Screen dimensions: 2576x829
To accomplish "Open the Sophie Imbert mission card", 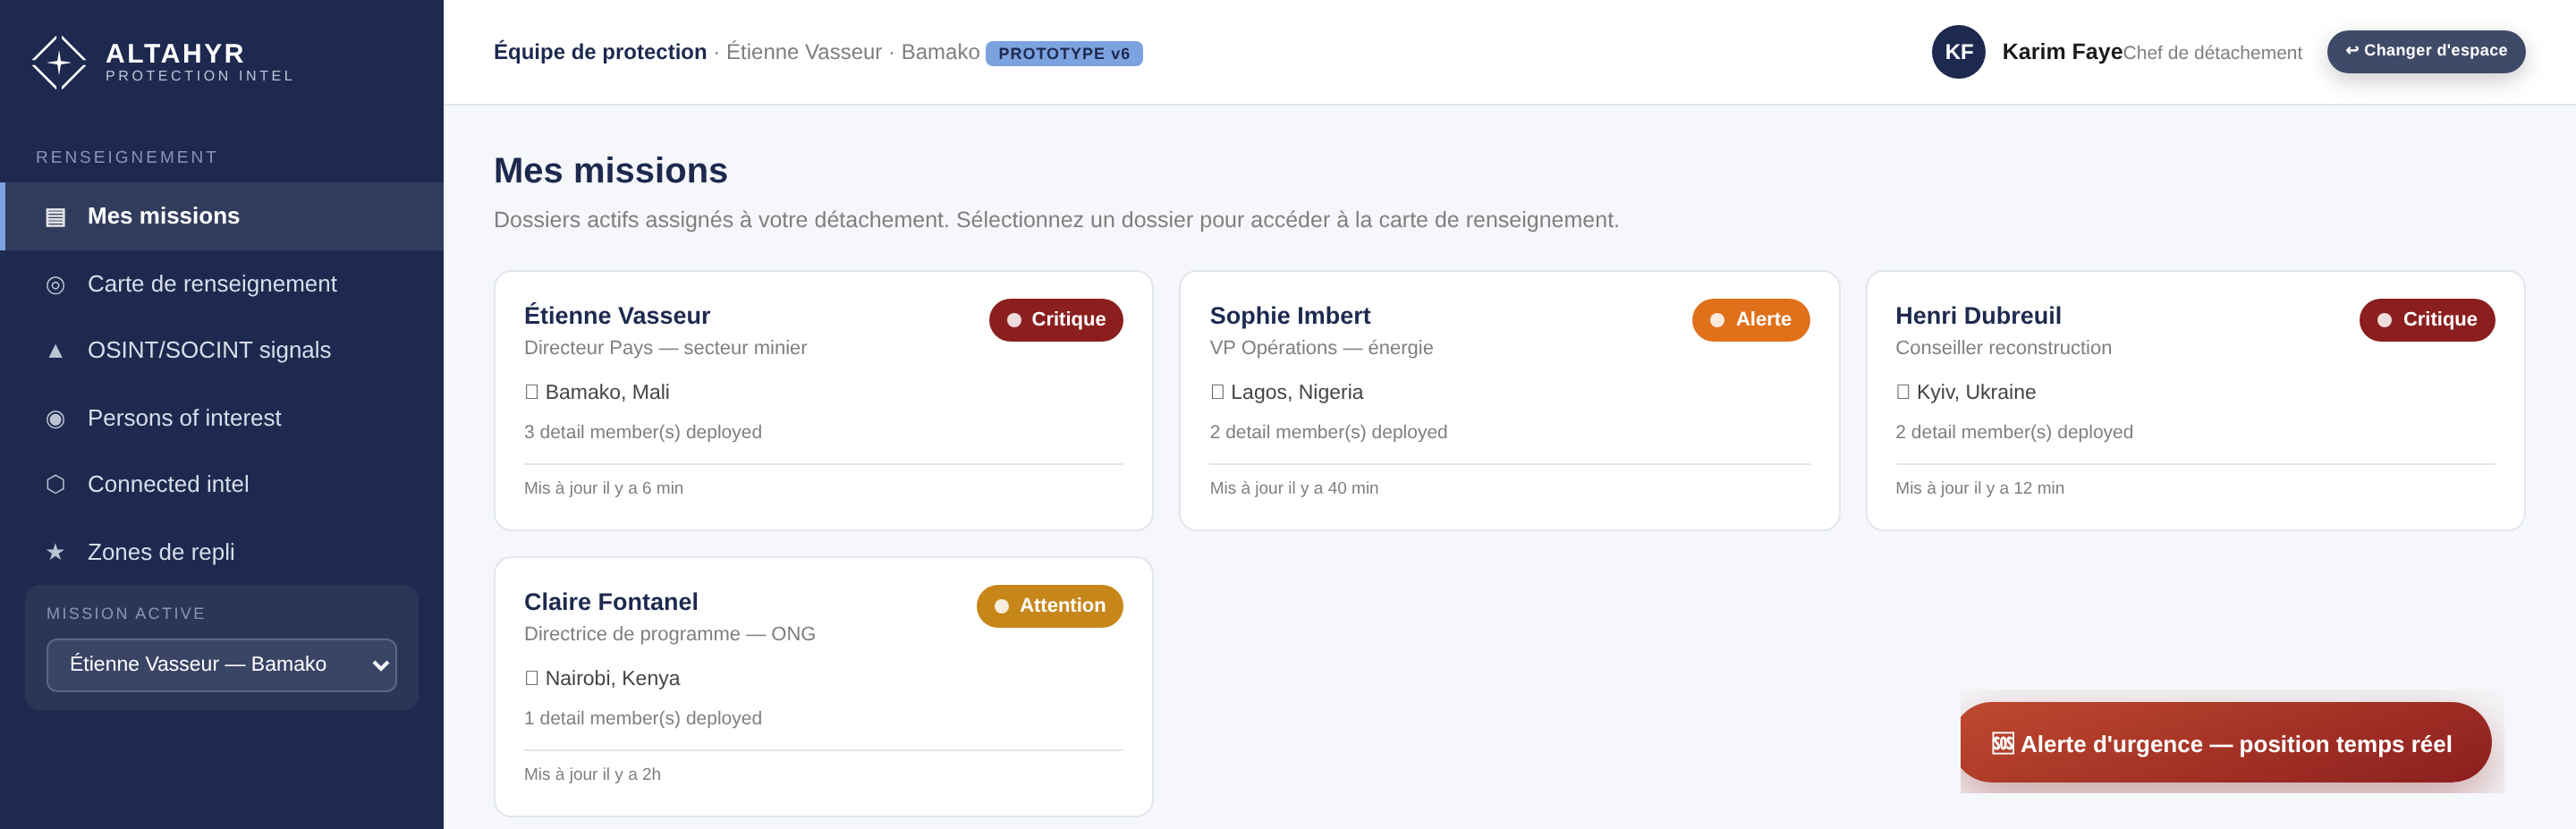I will pyautogui.click(x=1509, y=401).
